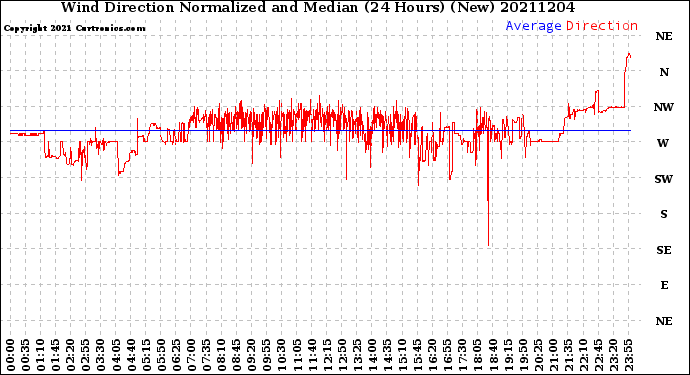Click the Copyright 2021 Cartronics.com text
The width and height of the screenshot is (690, 375).
[x=74, y=28]
